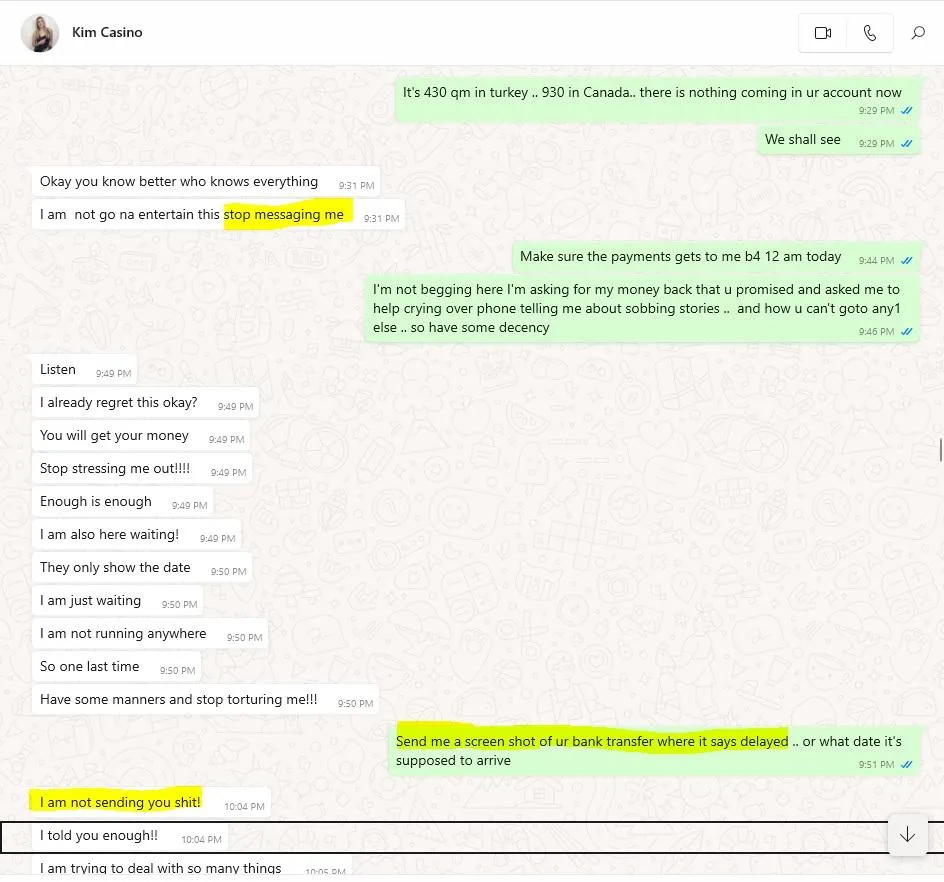The image size is (944, 882).
Task: Select "Have some manners and stop torturing me!!!"
Action: point(205,700)
